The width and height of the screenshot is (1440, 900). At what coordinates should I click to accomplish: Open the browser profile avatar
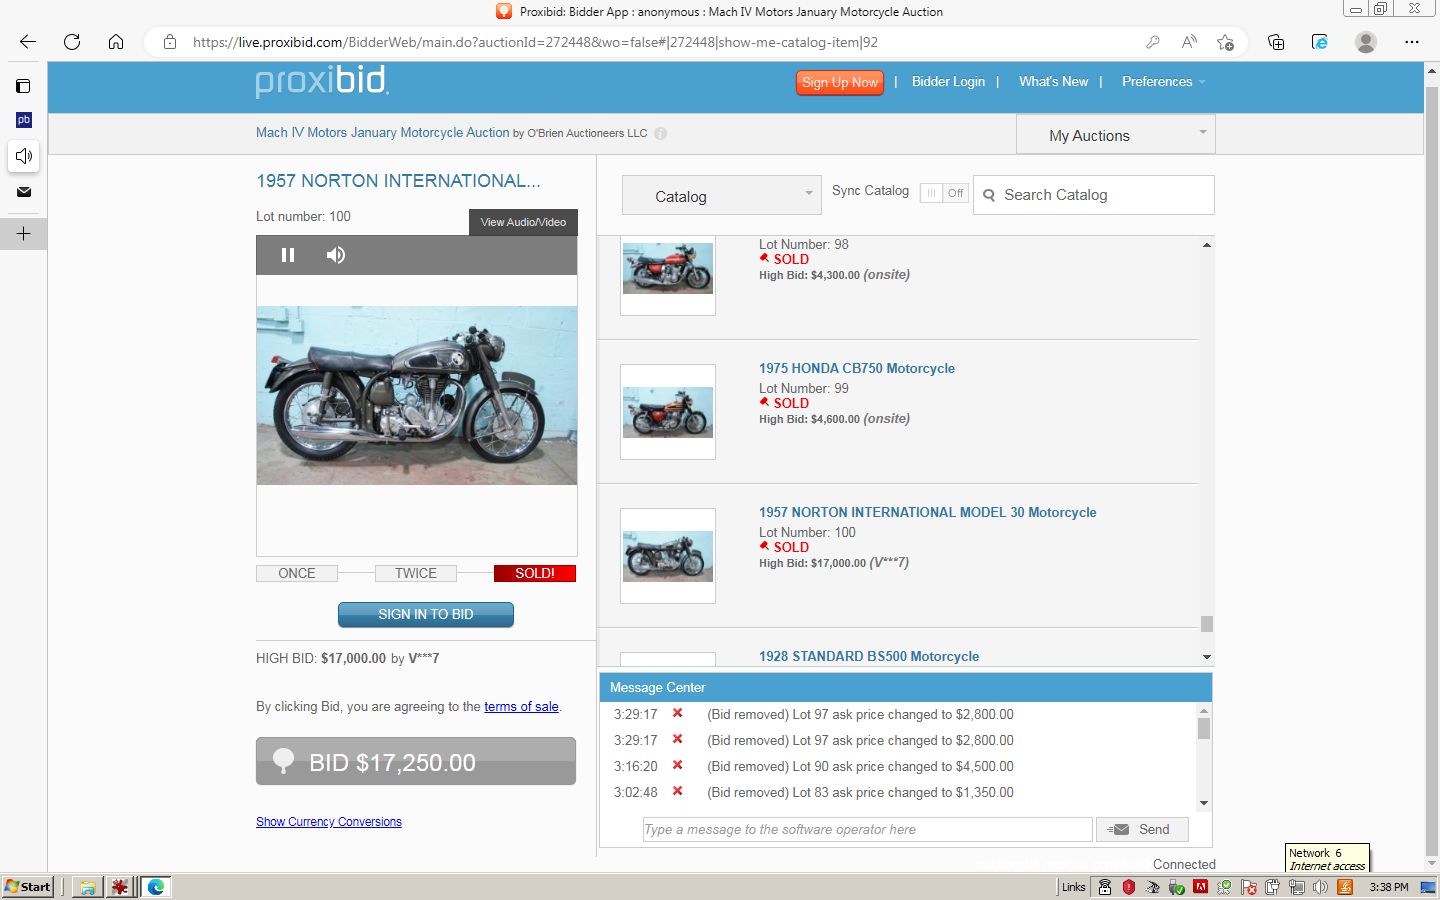pyautogui.click(x=1366, y=42)
